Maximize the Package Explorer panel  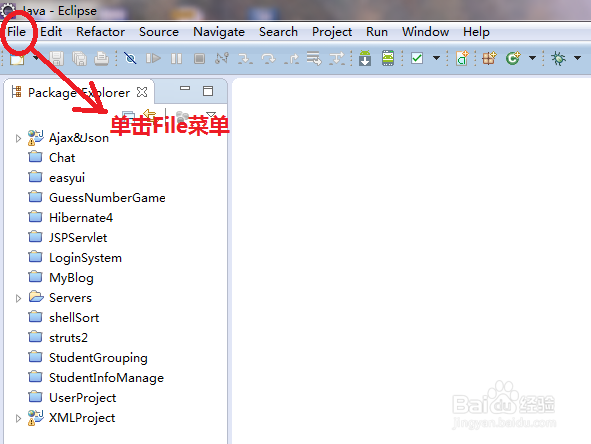click(x=208, y=91)
